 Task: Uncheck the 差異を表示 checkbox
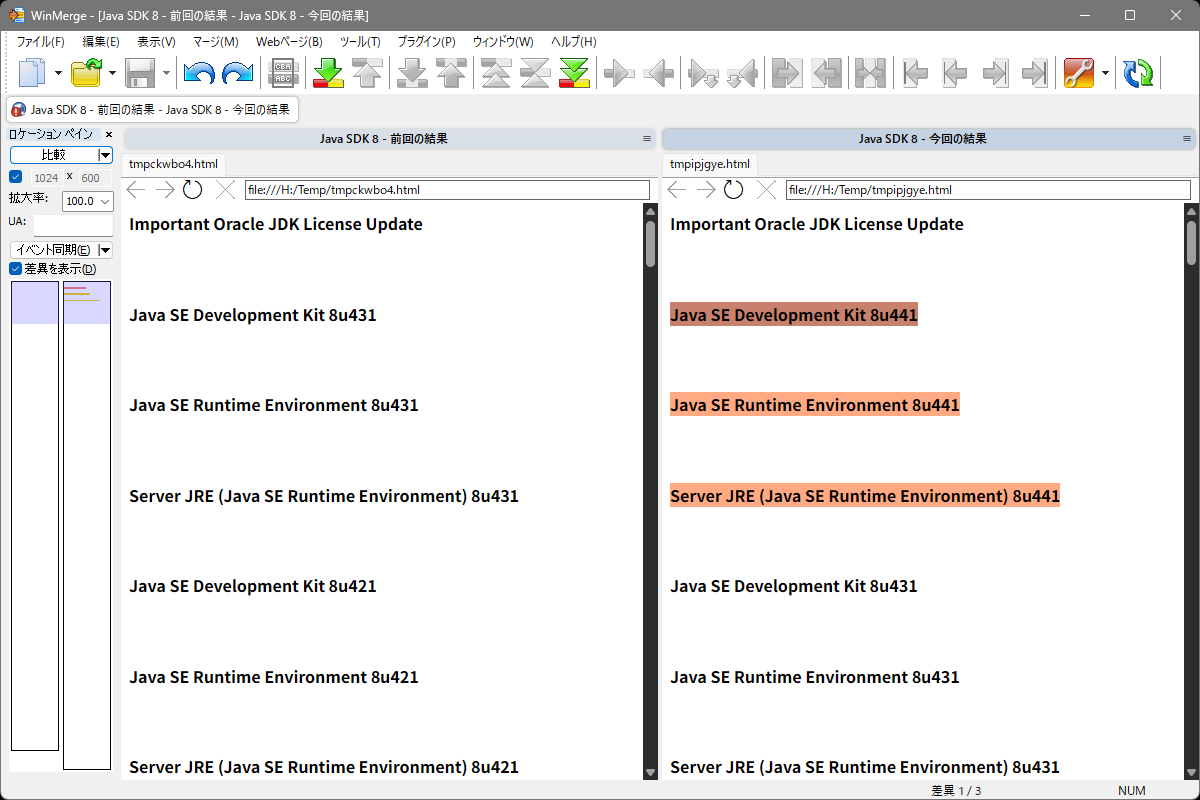(16, 268)
